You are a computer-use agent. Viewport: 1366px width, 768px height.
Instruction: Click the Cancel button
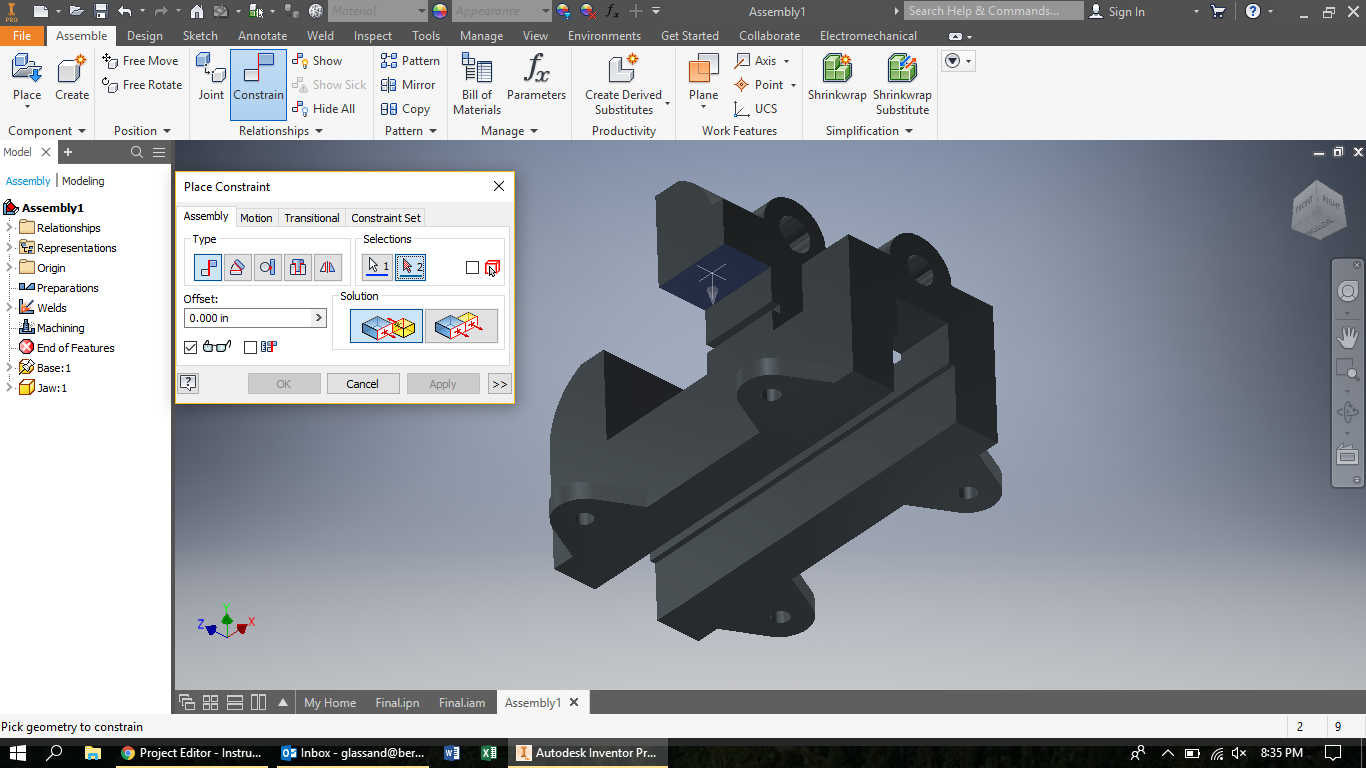coord(362,384)
